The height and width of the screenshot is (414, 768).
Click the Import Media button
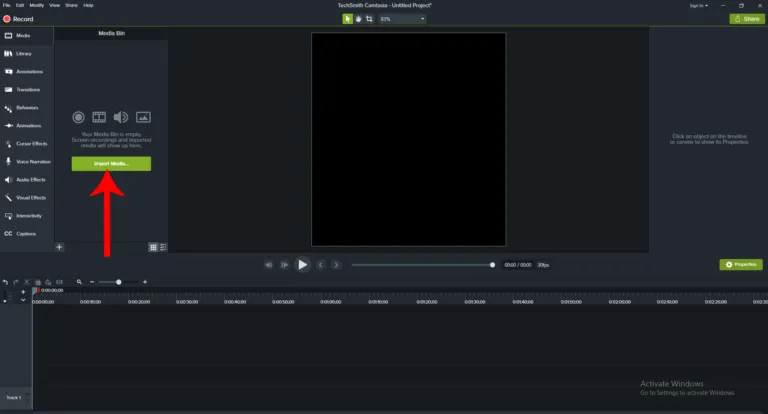coord(111,163)
